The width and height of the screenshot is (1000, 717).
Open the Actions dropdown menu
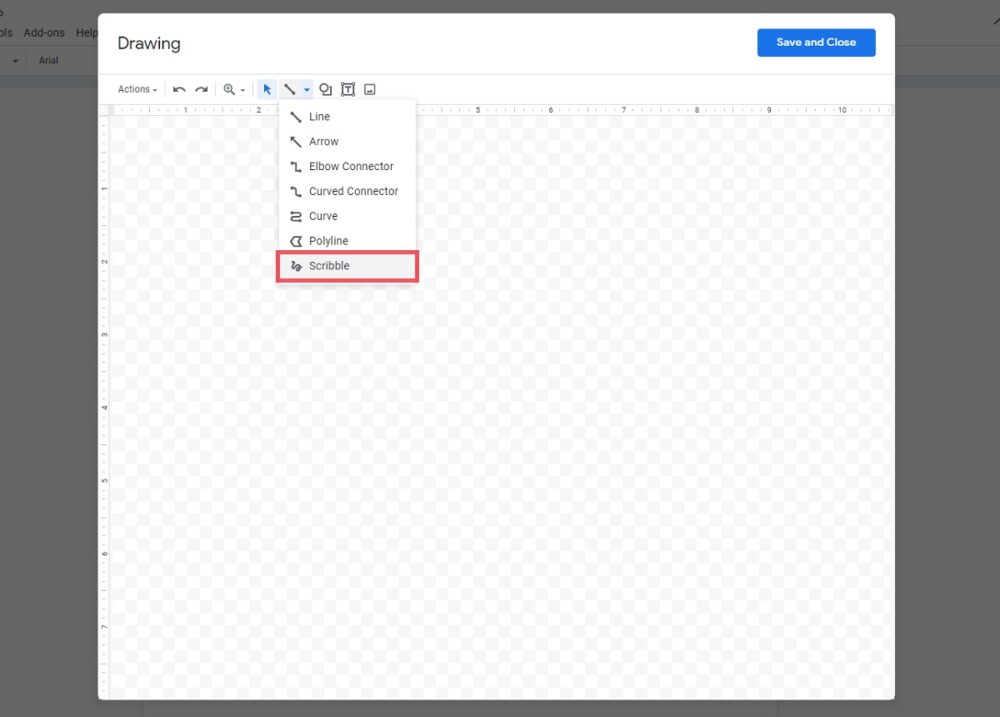pos(137,89)
